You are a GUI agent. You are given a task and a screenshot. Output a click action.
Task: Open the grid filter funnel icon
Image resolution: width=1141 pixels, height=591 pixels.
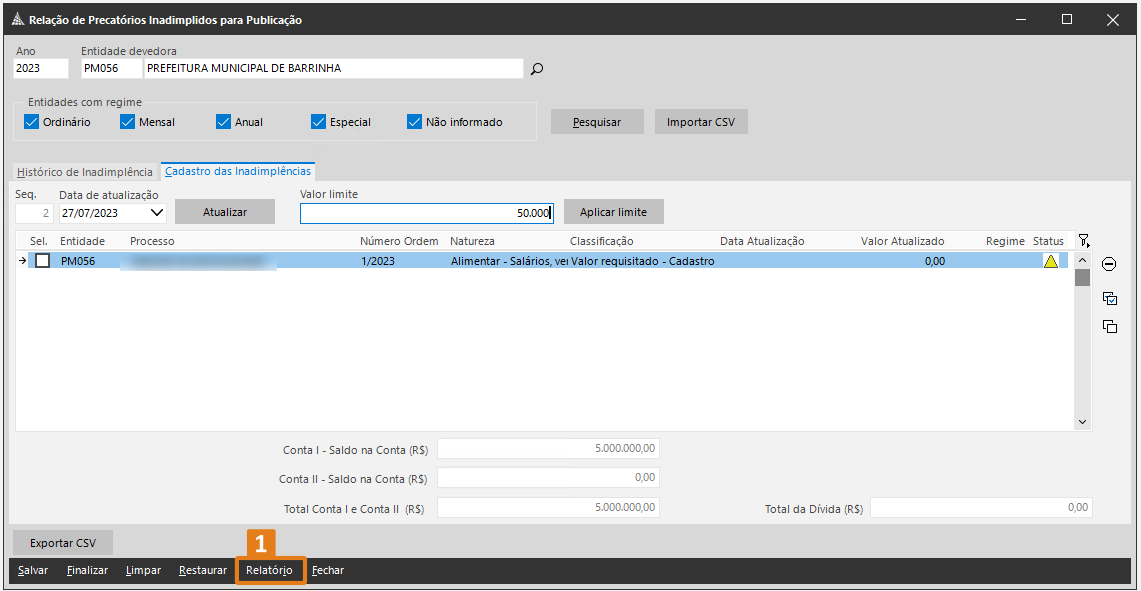1083,241
